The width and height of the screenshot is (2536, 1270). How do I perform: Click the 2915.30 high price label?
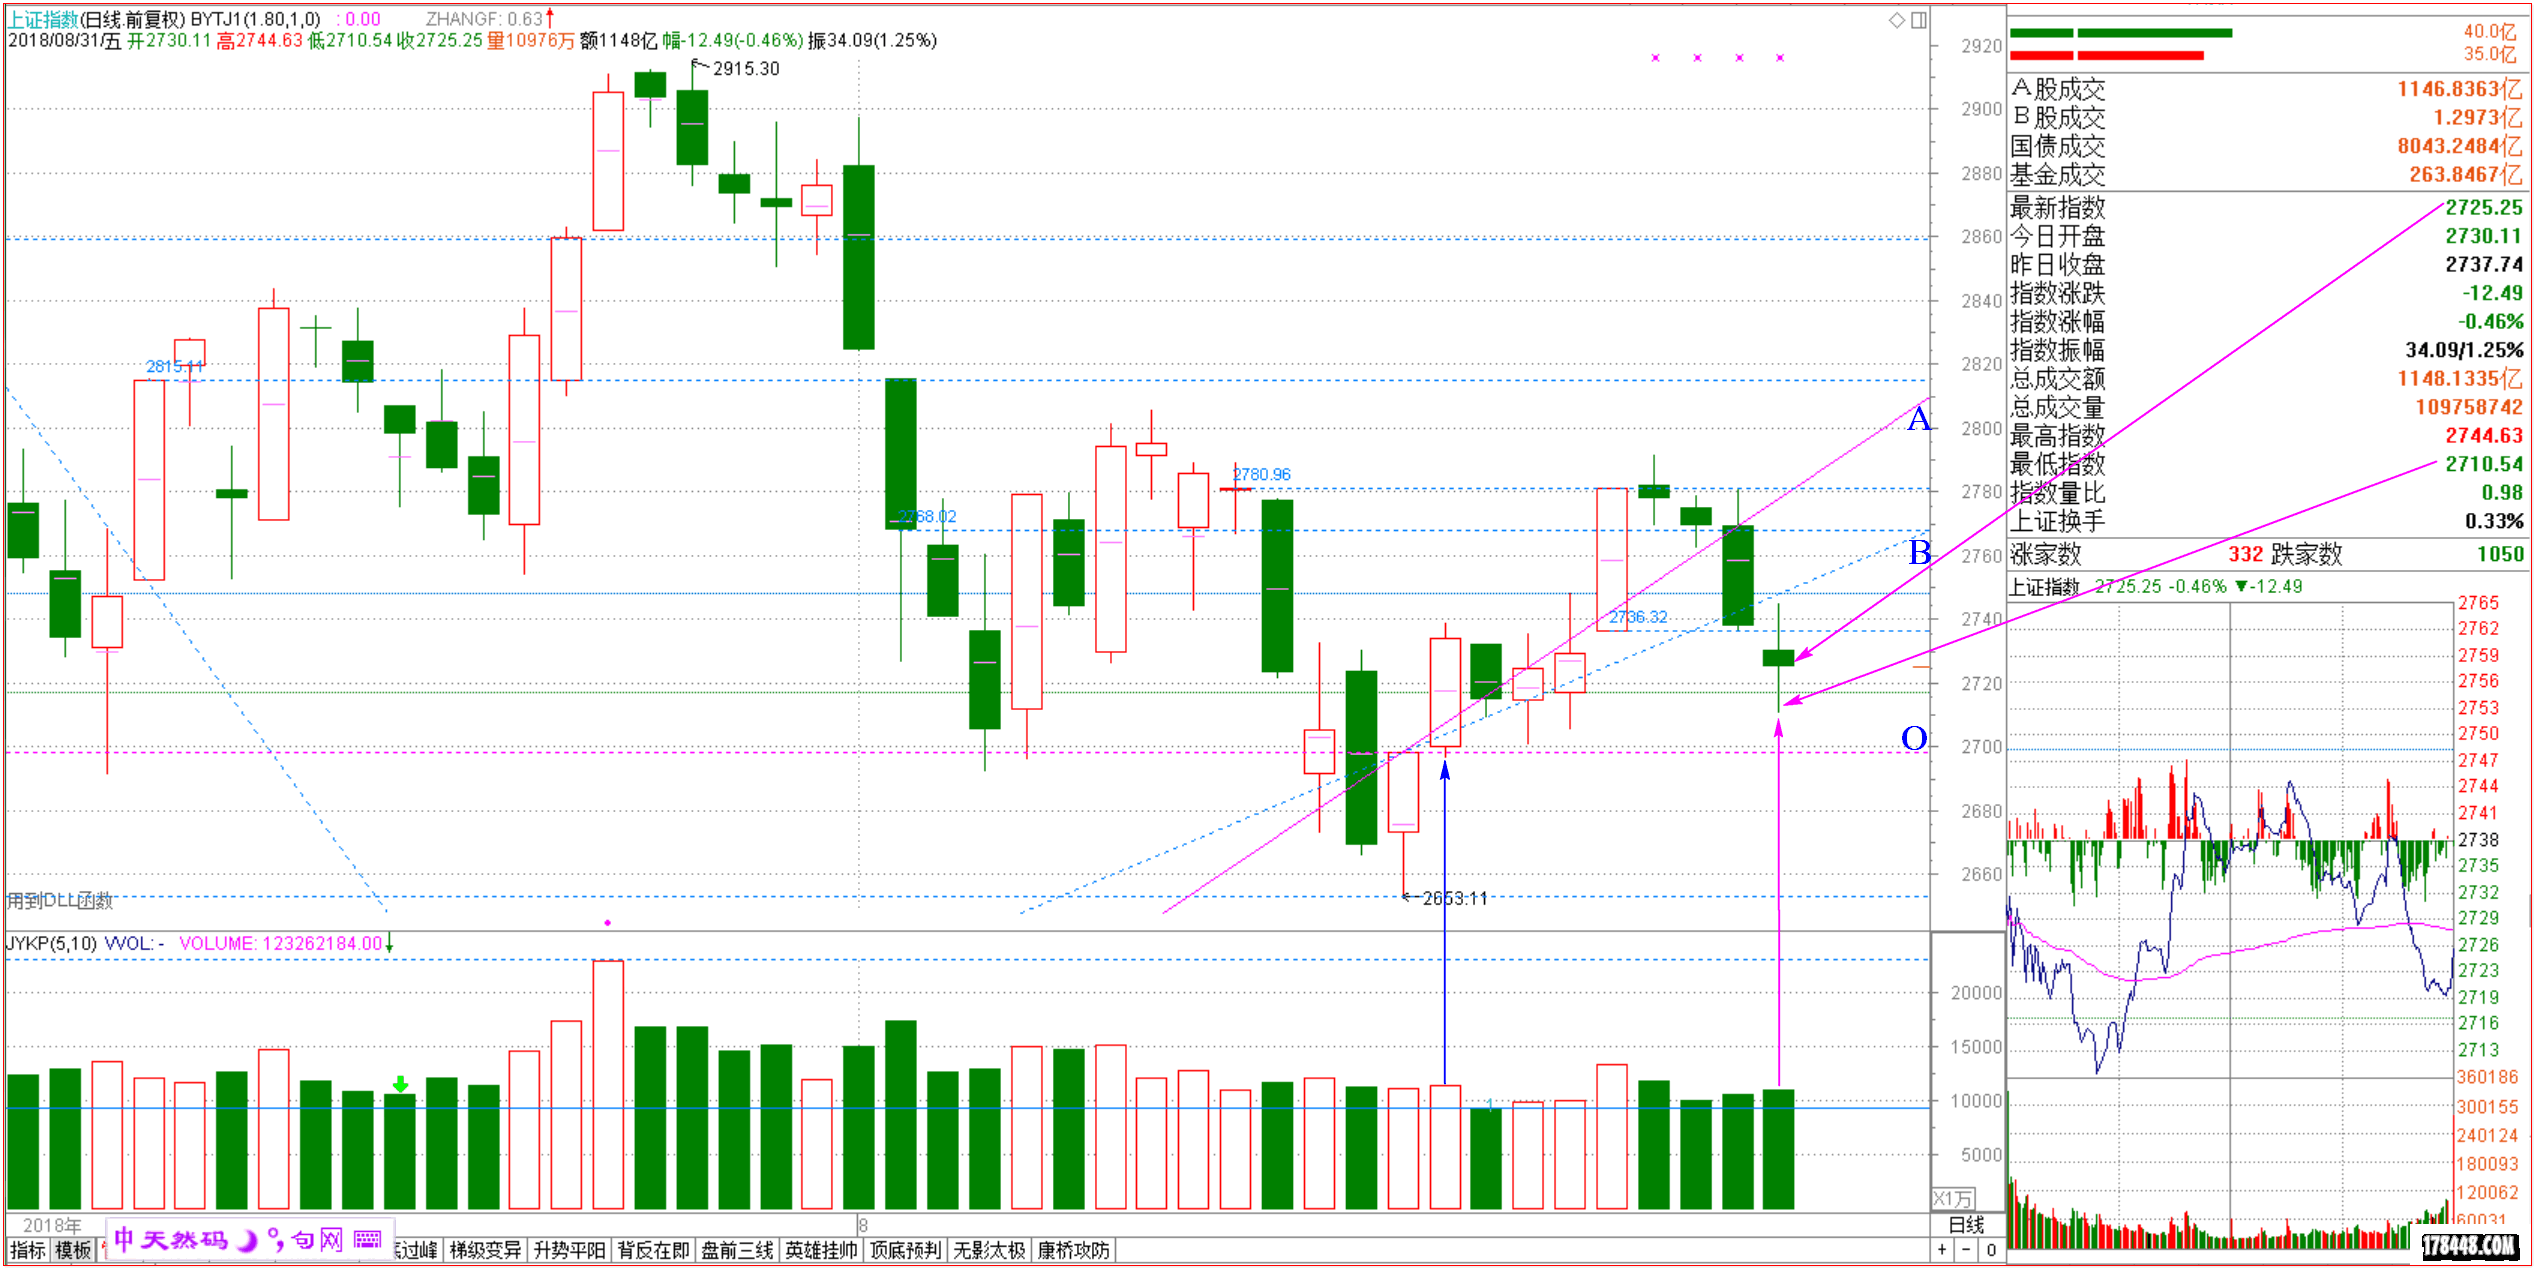(x=746, y=69)
